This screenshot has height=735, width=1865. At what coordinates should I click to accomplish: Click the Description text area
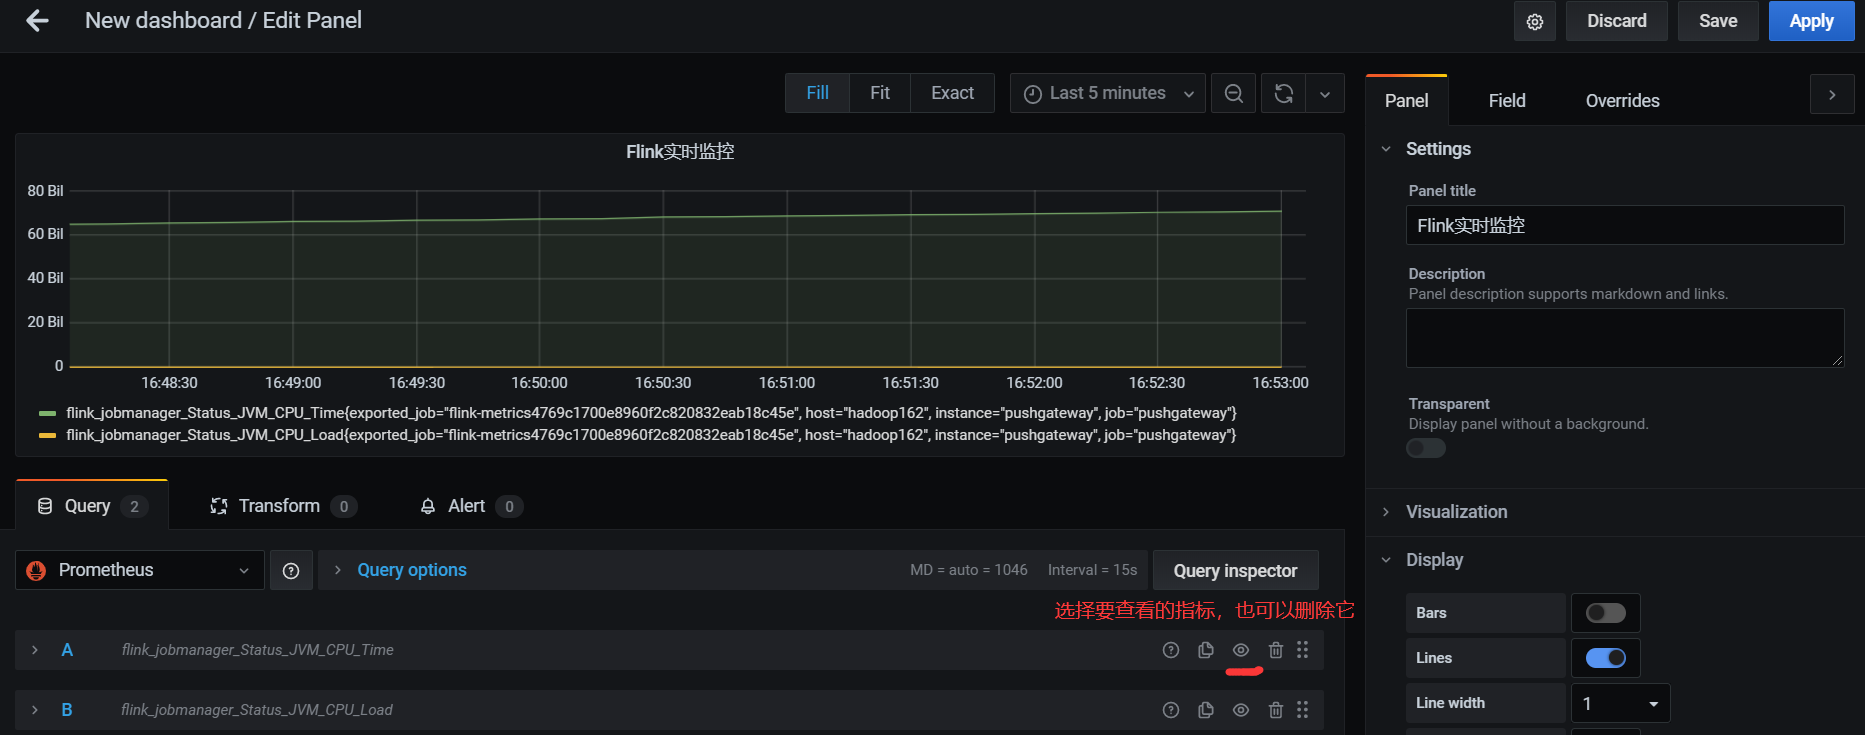point(1625,338)
